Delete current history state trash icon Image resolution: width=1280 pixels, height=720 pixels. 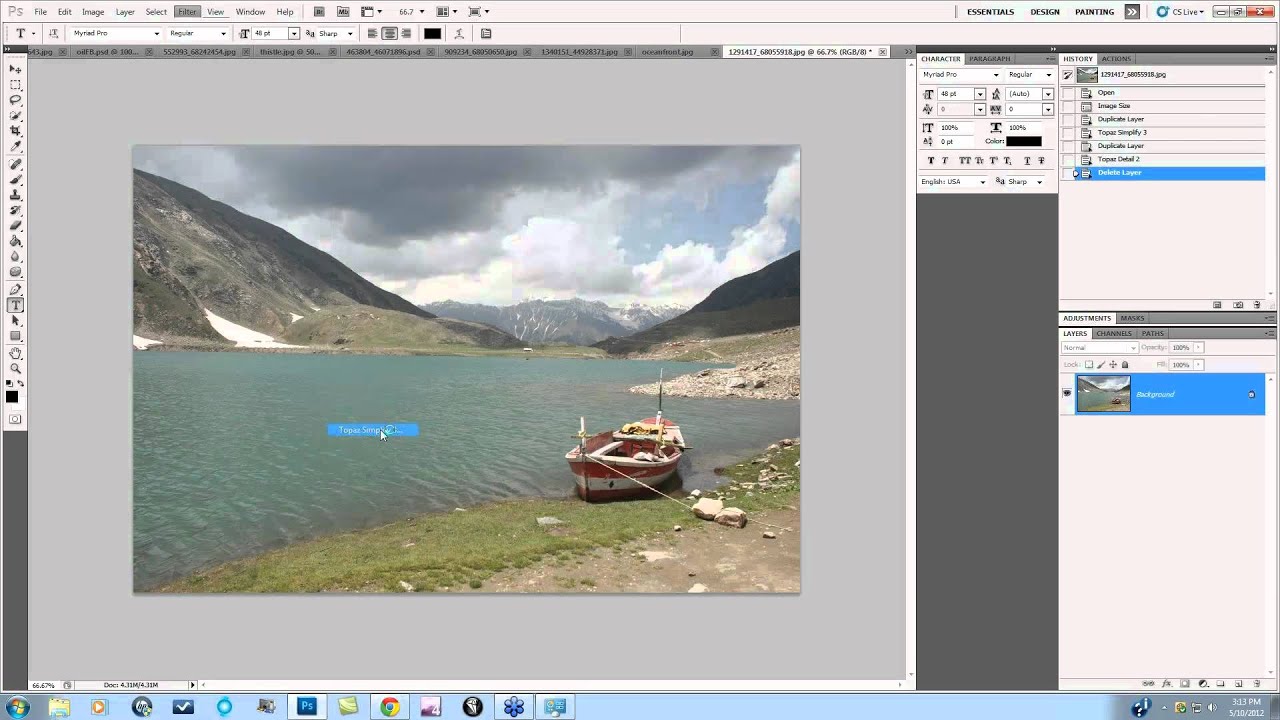pos(1257,305)
